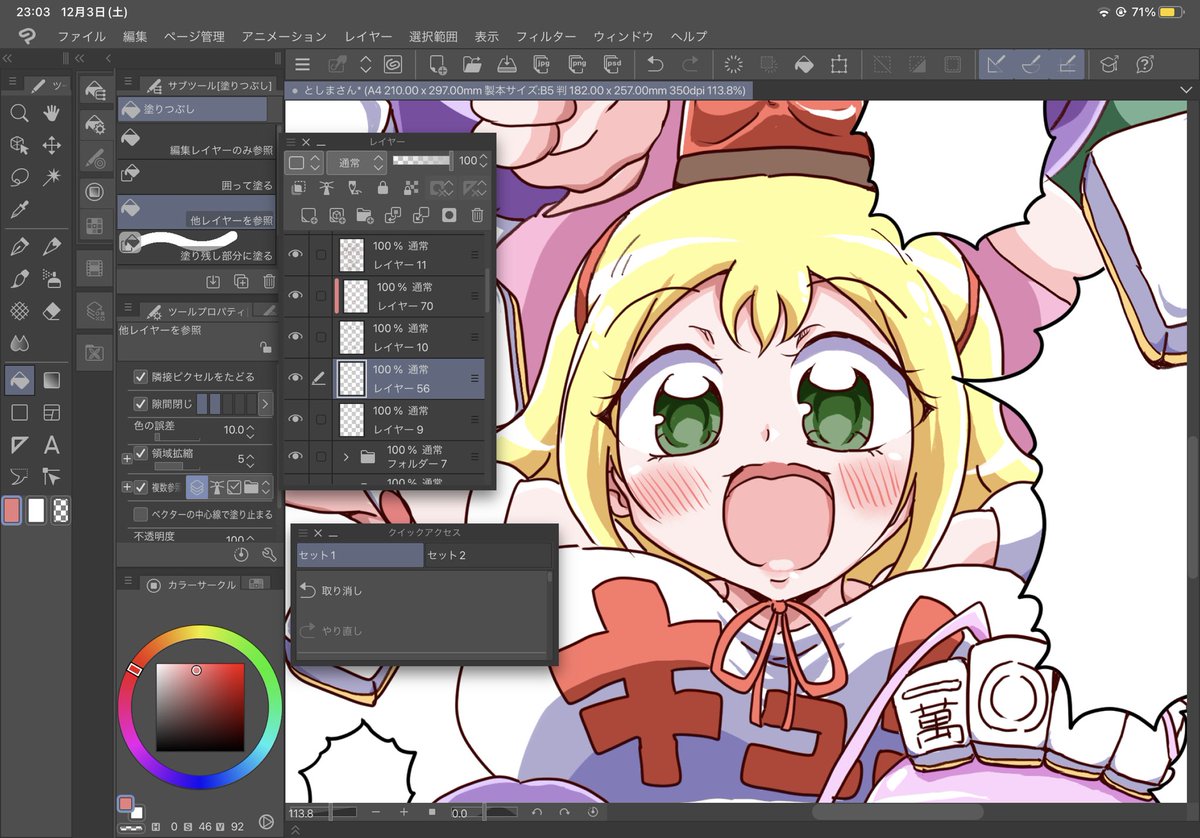Click the main red color swatch
1200x838 pixels.
pos(12,510)
